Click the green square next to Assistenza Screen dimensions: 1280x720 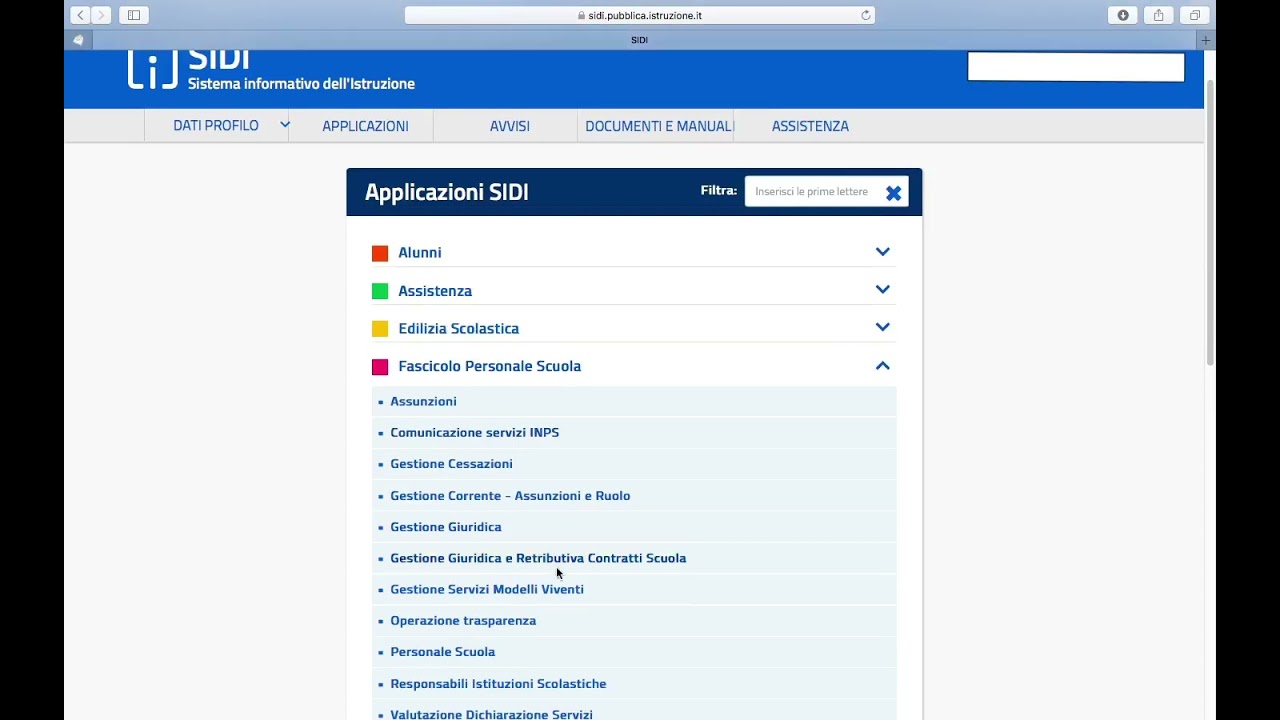click(x=380, y=291)
